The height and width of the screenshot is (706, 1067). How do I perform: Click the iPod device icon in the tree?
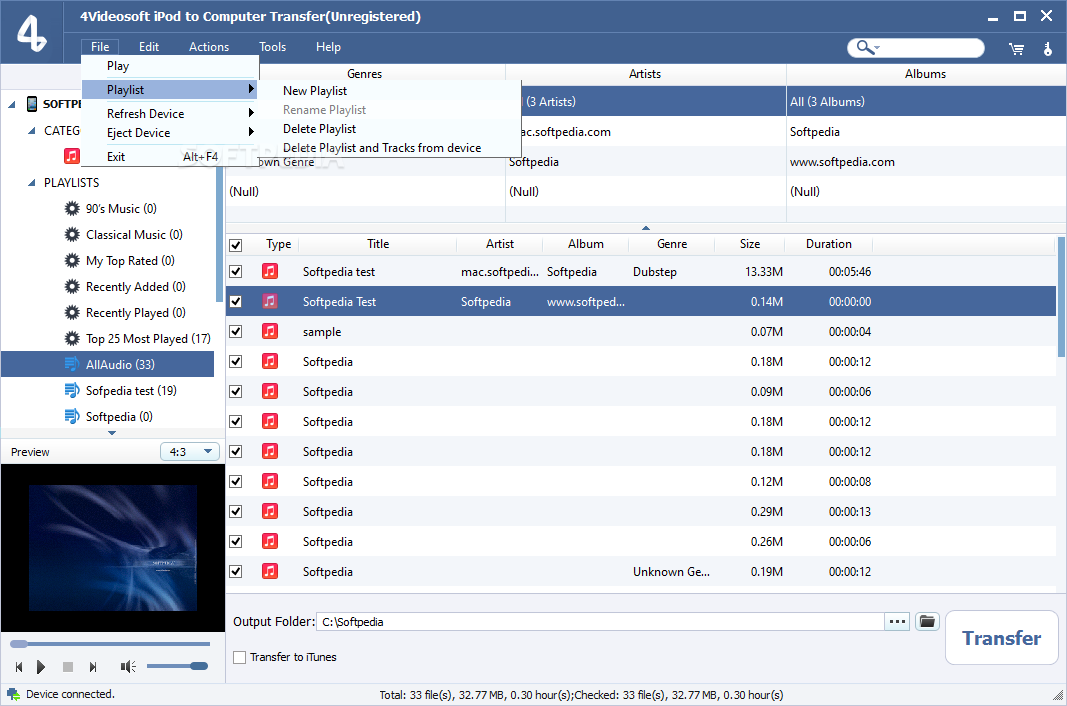(x=32, y=103)
